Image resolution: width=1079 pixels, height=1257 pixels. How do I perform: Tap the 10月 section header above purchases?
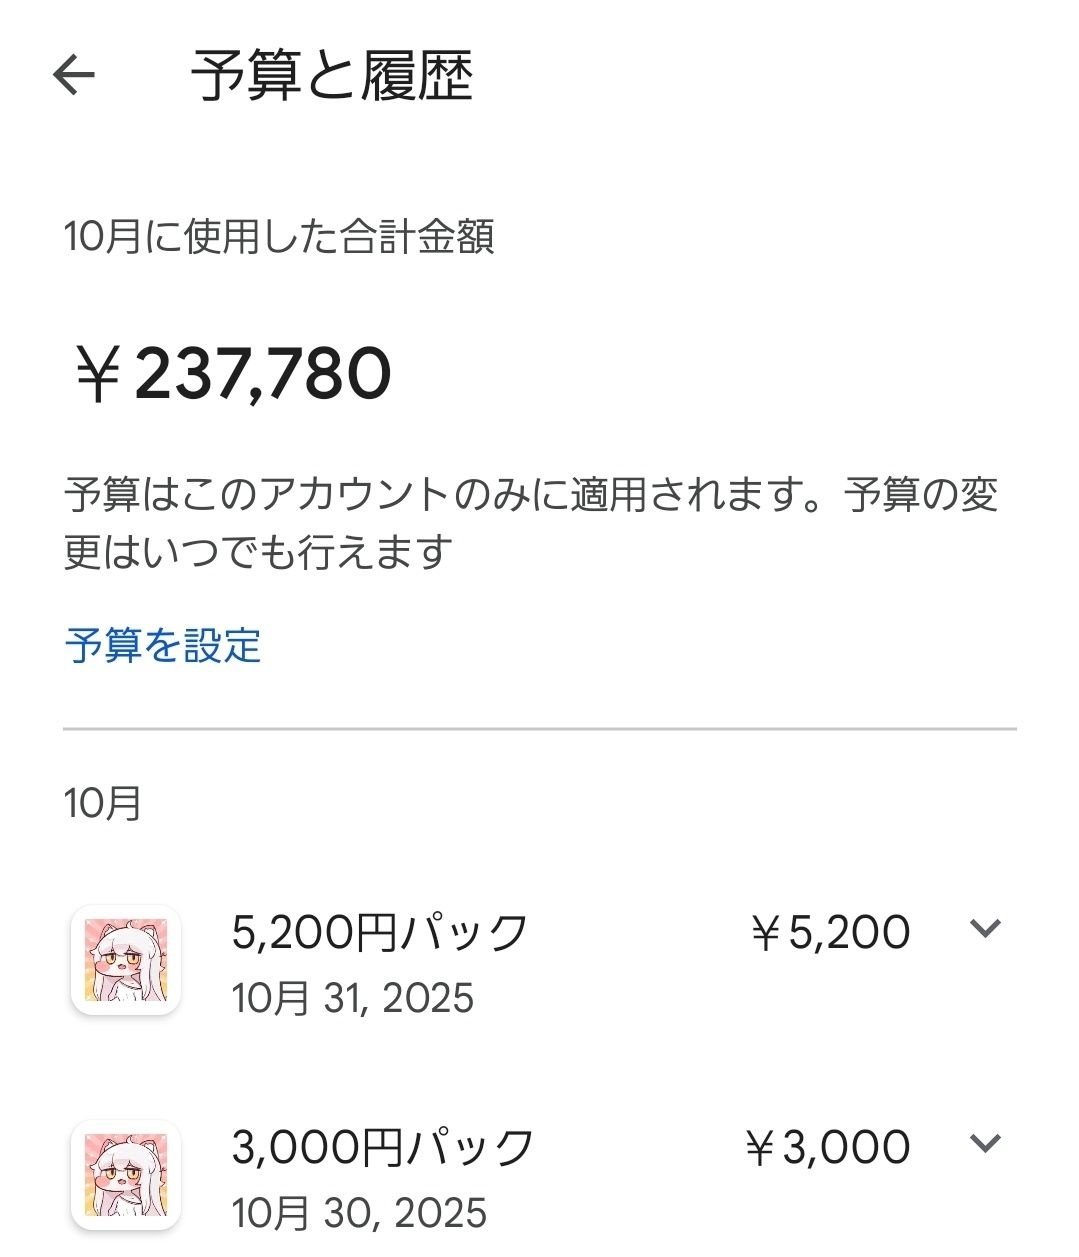pos(103,803)
